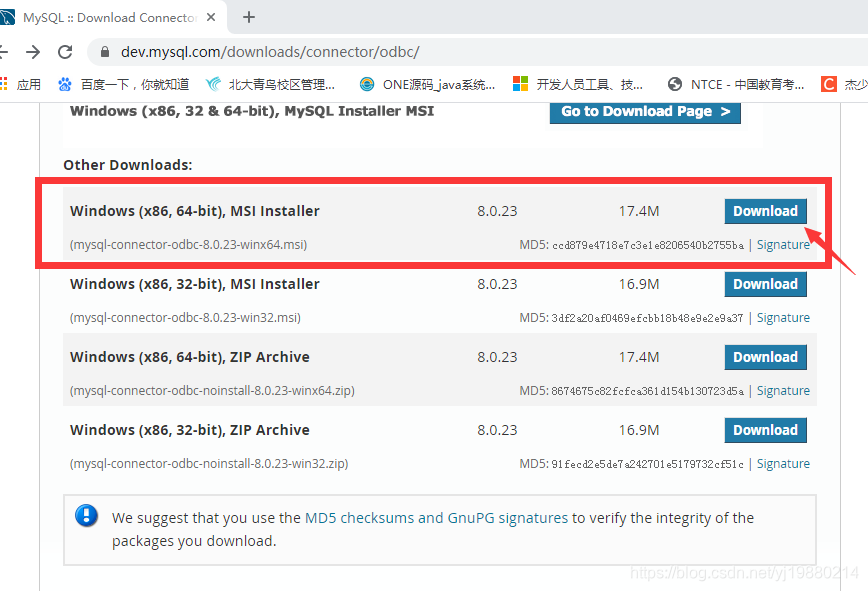Select text 'Windows (x86, 32-bit), ZIP Archive'

190,431
